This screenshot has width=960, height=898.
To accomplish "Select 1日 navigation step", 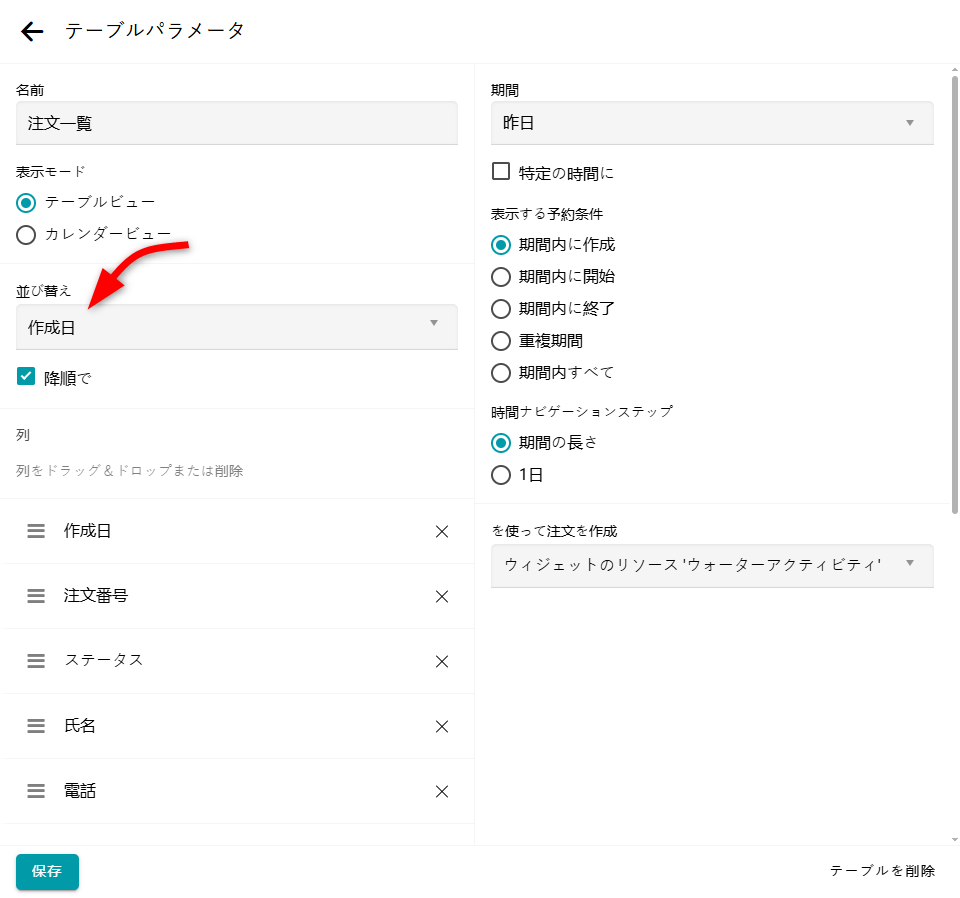I will click(x=501, y=475).
